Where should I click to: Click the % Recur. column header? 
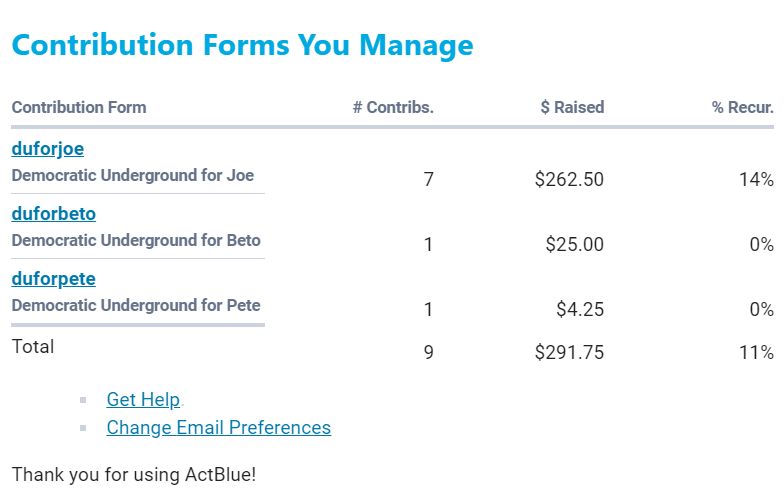click(x=742, y=107)
